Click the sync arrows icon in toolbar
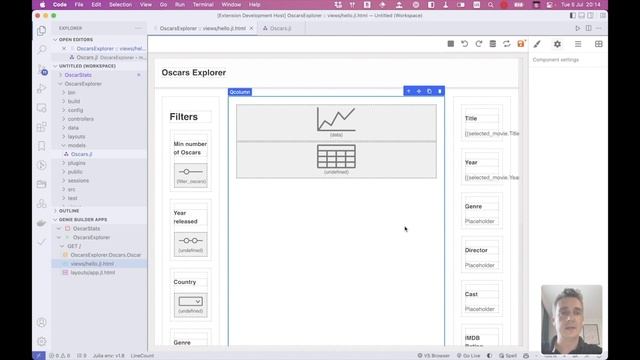 point(507,44)
